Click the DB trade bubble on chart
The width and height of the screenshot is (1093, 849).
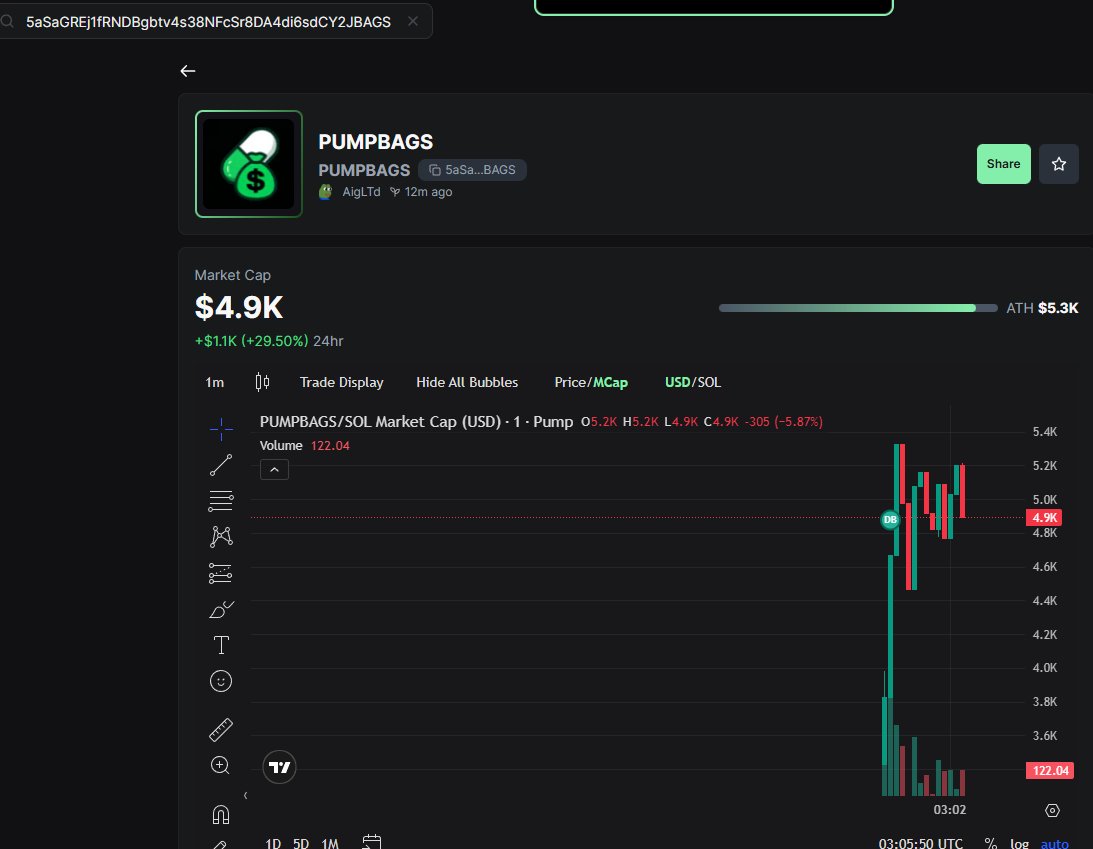click(890, 519)
